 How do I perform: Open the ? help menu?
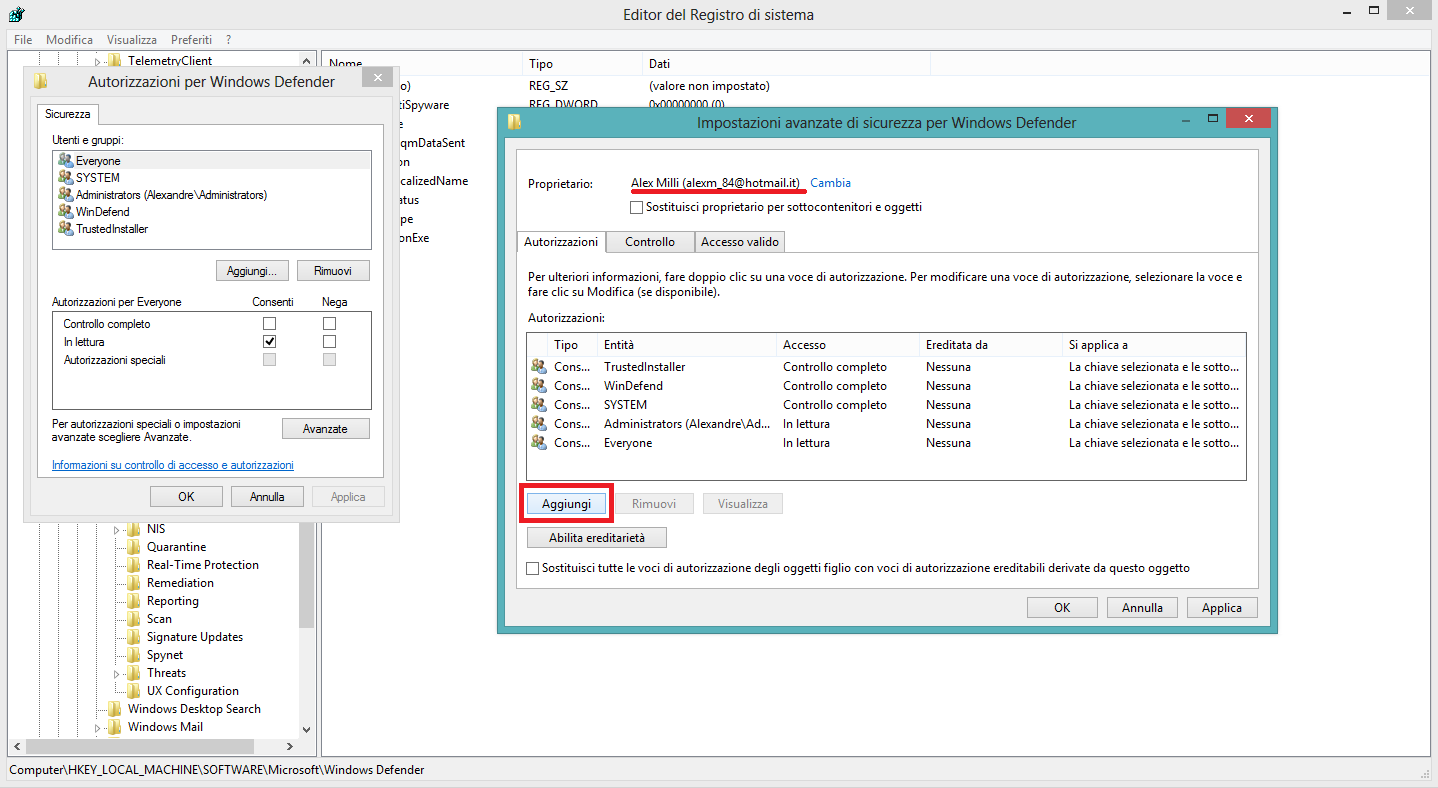[228, 40]
